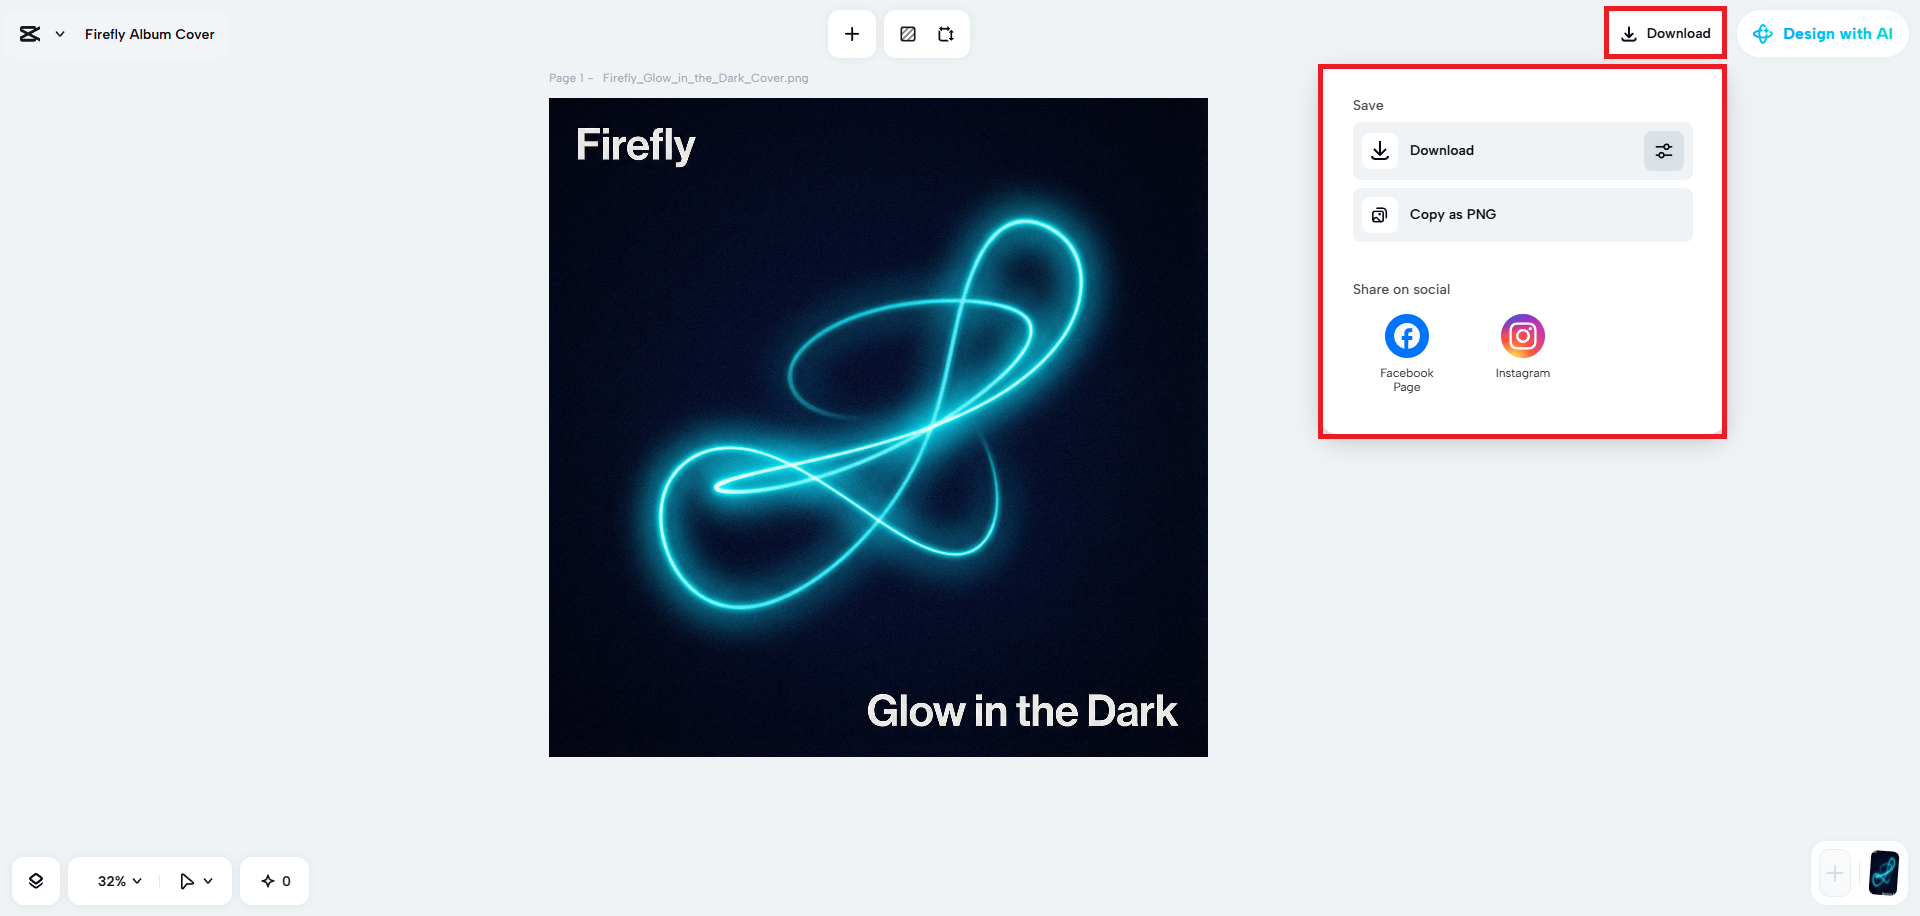This screenshot has height=916, width=1920.
Task: Open the canvas background editor
Action: (907, 33)
